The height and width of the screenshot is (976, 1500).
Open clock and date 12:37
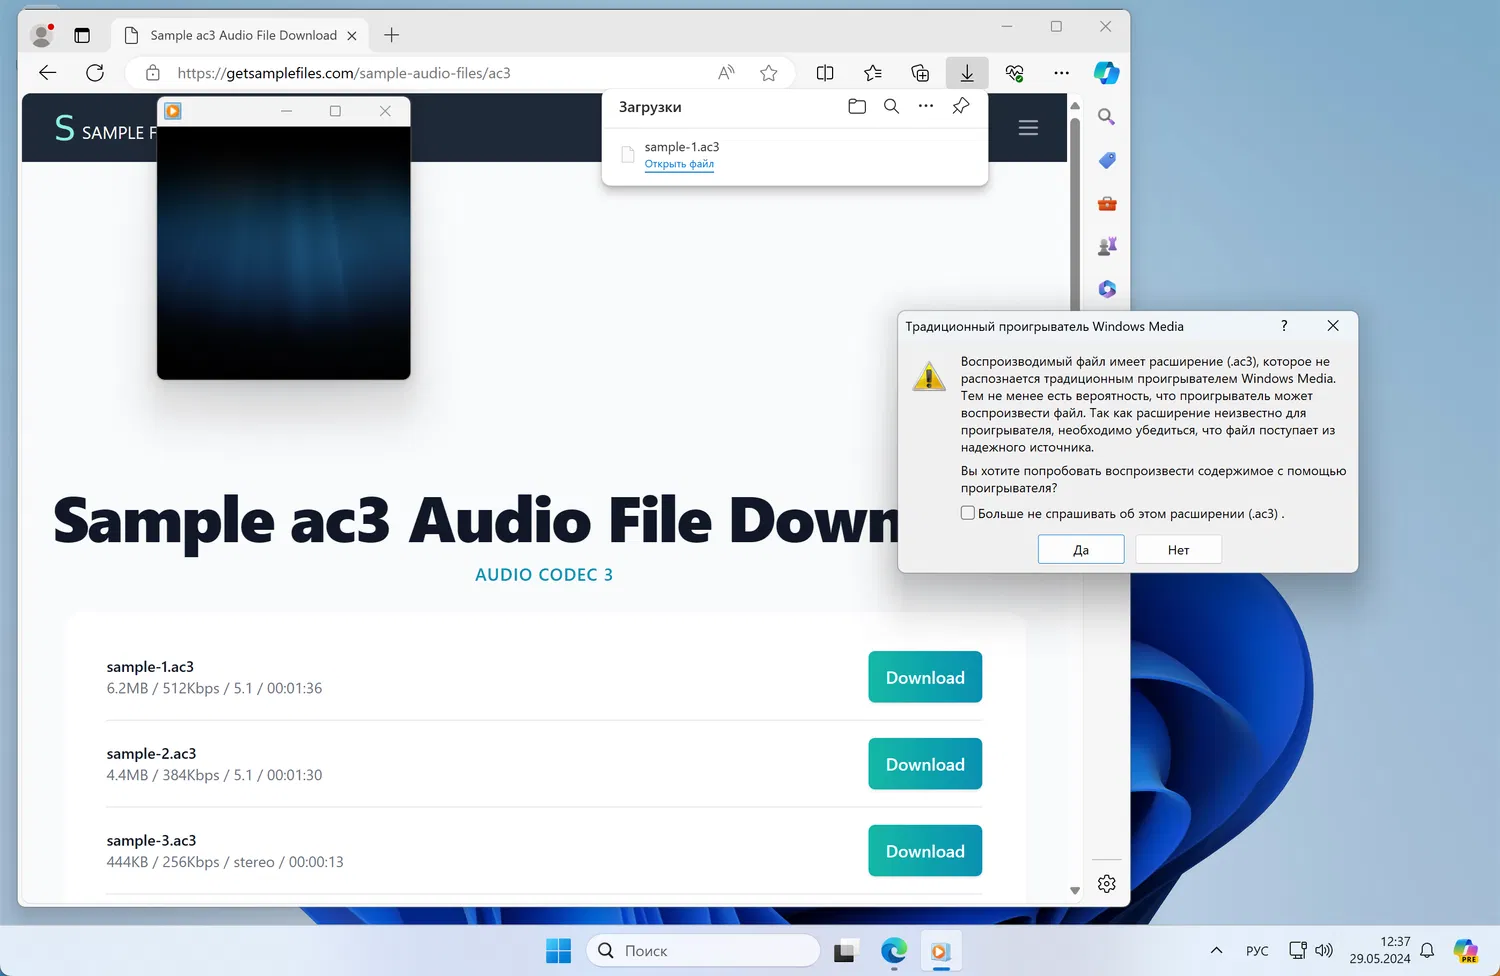coord(1380,950)
